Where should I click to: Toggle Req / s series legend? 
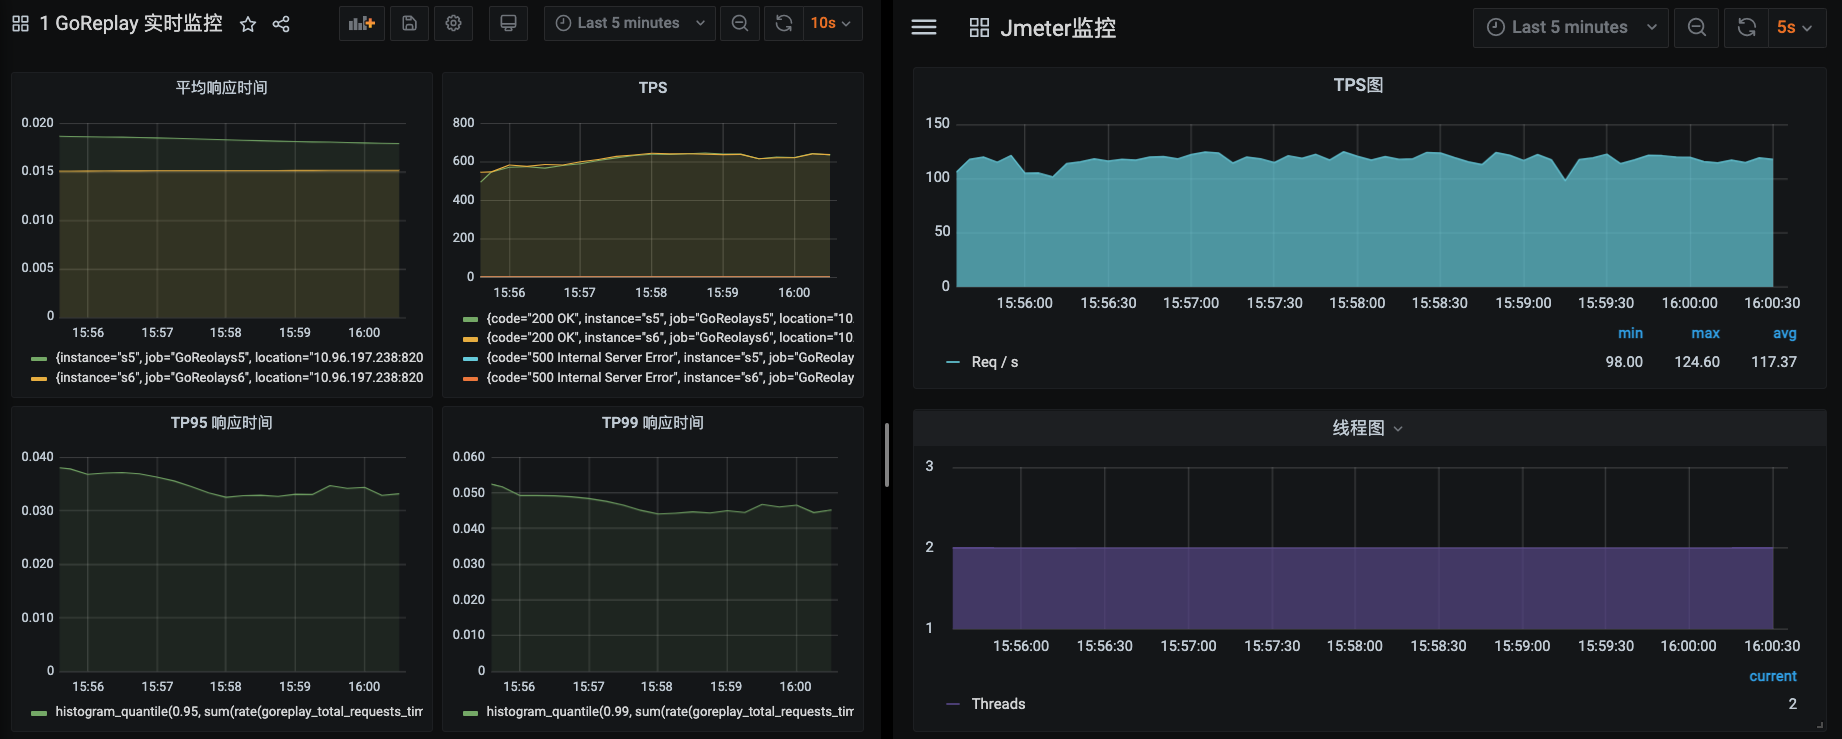(995, 362)
